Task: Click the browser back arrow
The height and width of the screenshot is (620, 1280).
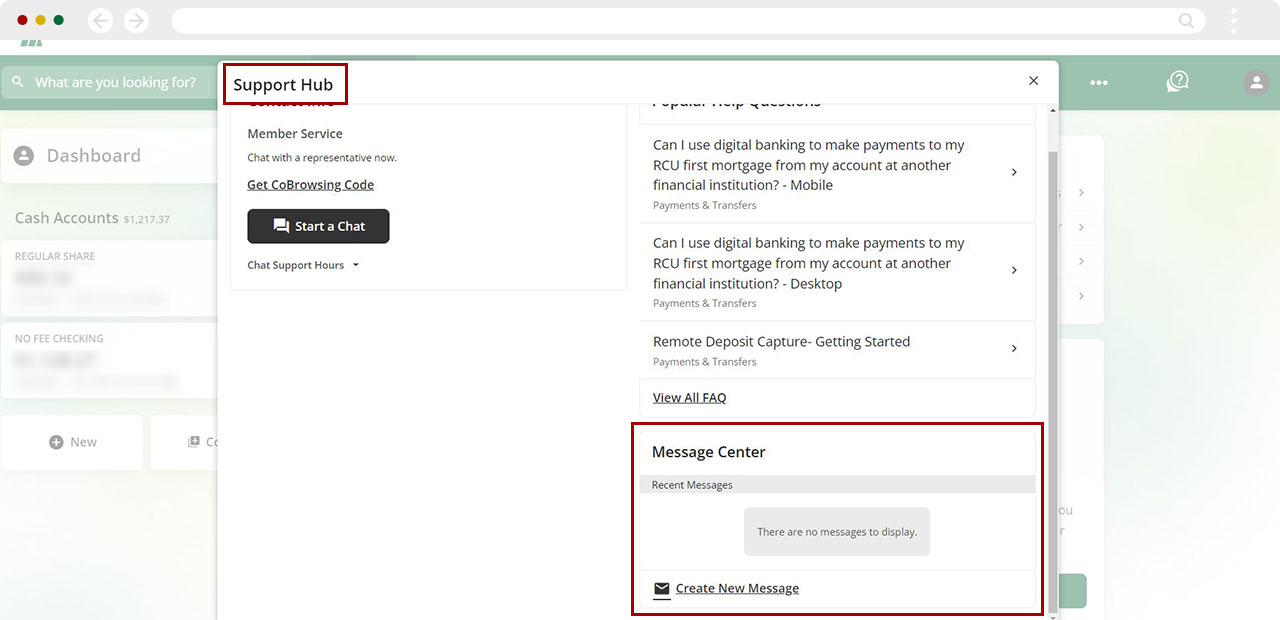Action: tap(100, 21)
